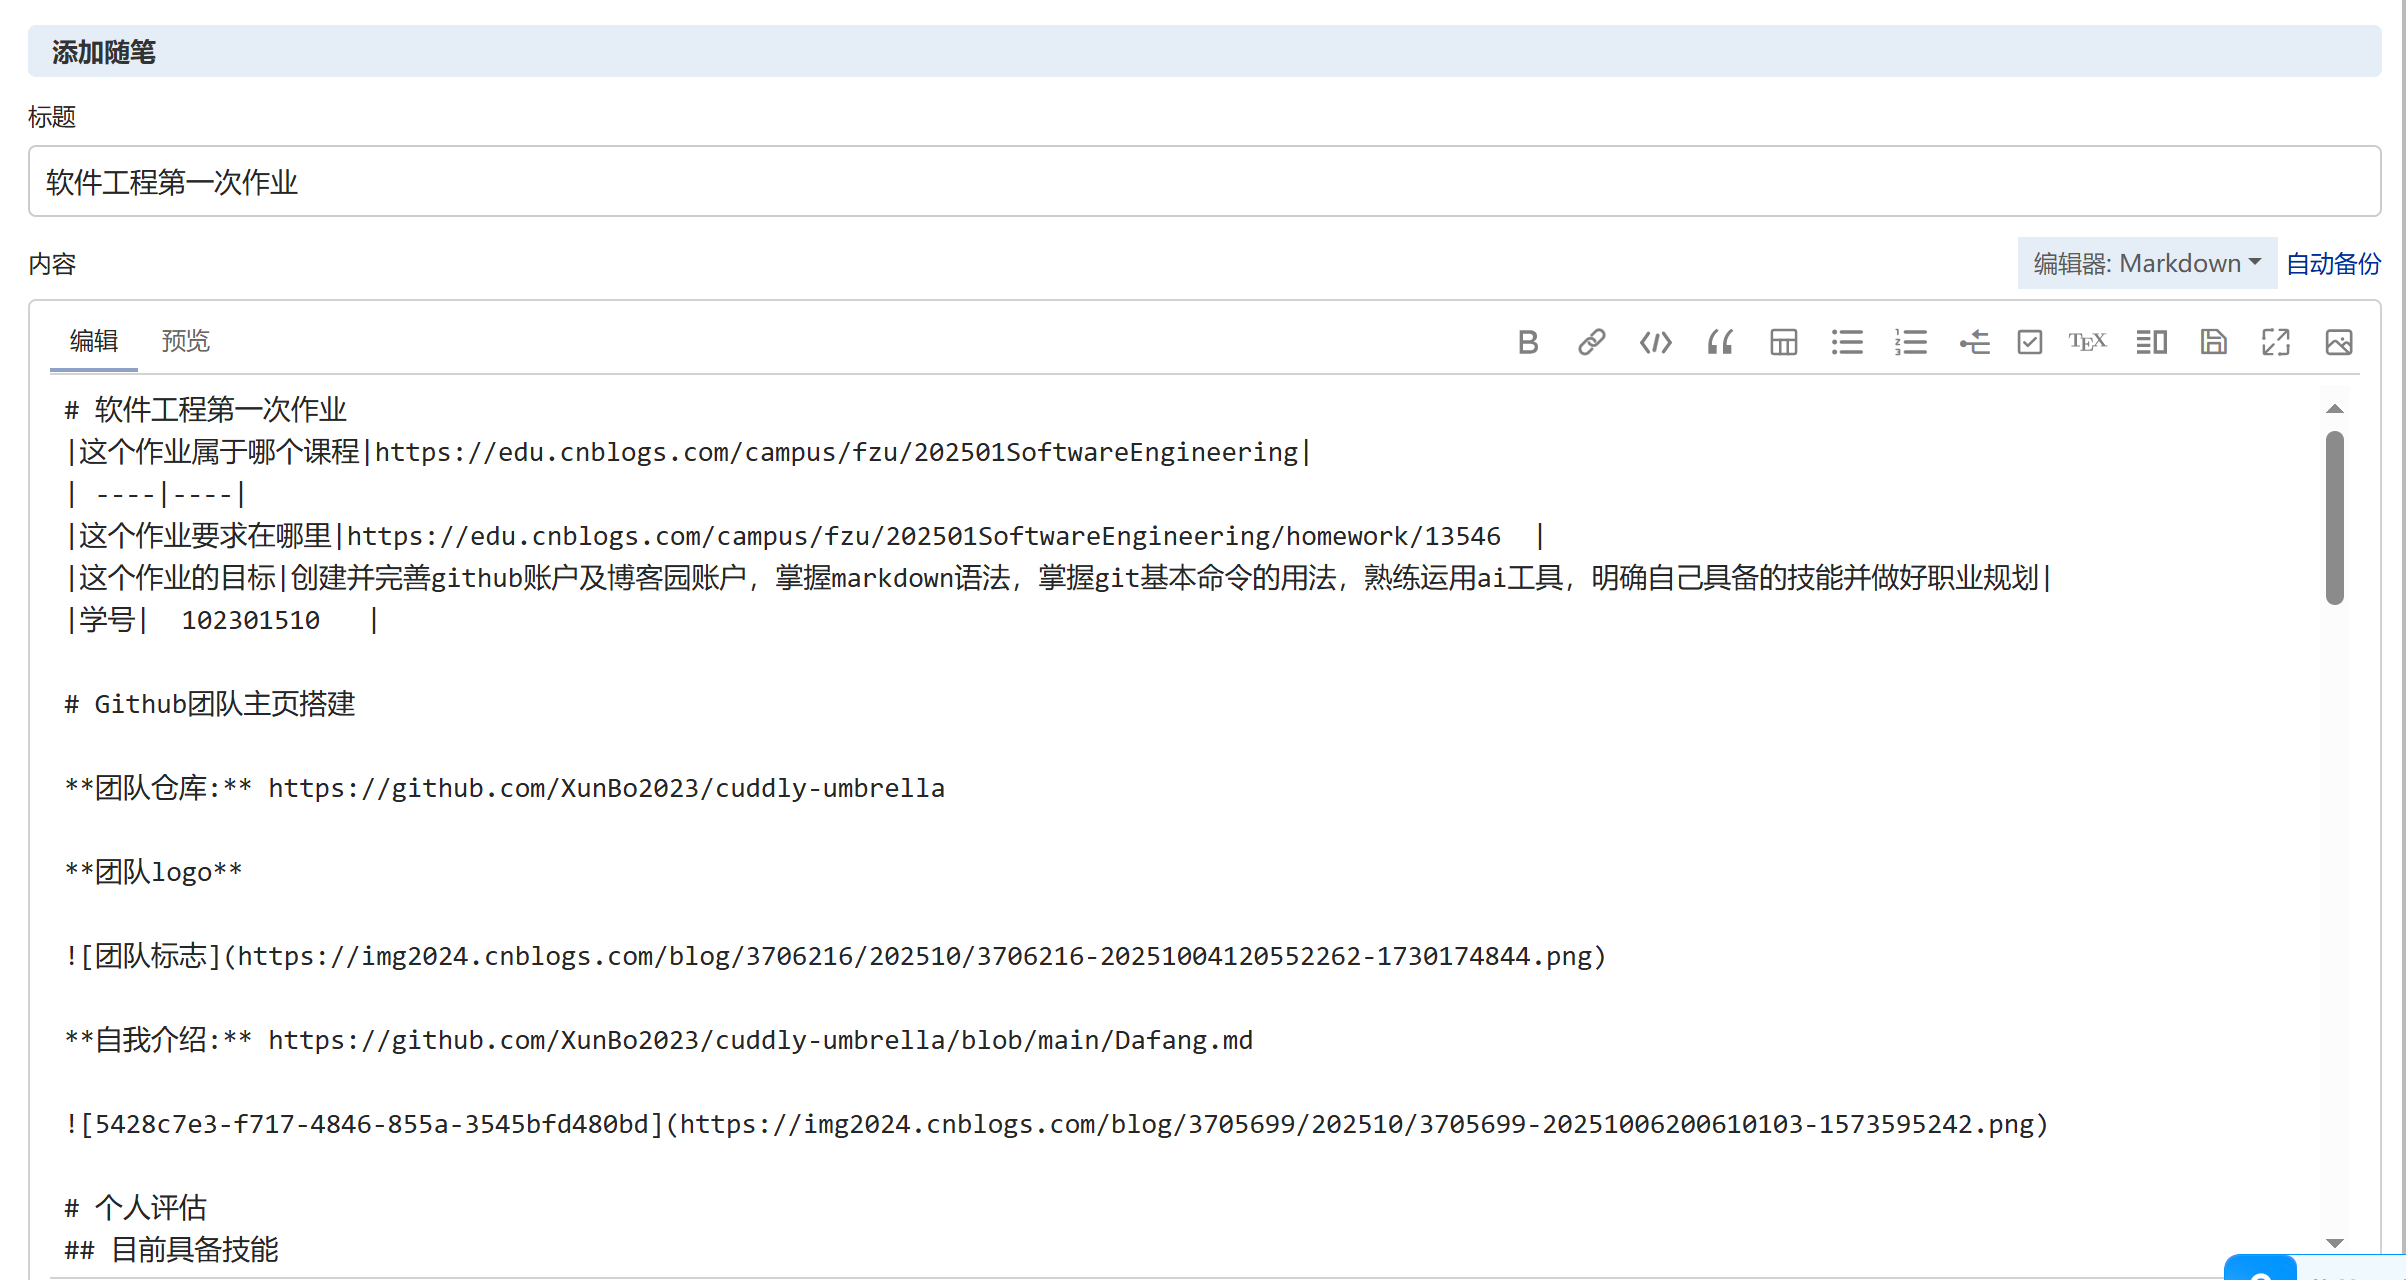This screenshot has width=2406, height=1280.
Task: Open the 编辑器: Markdown dropdown
Action: tap(2147, 263)
